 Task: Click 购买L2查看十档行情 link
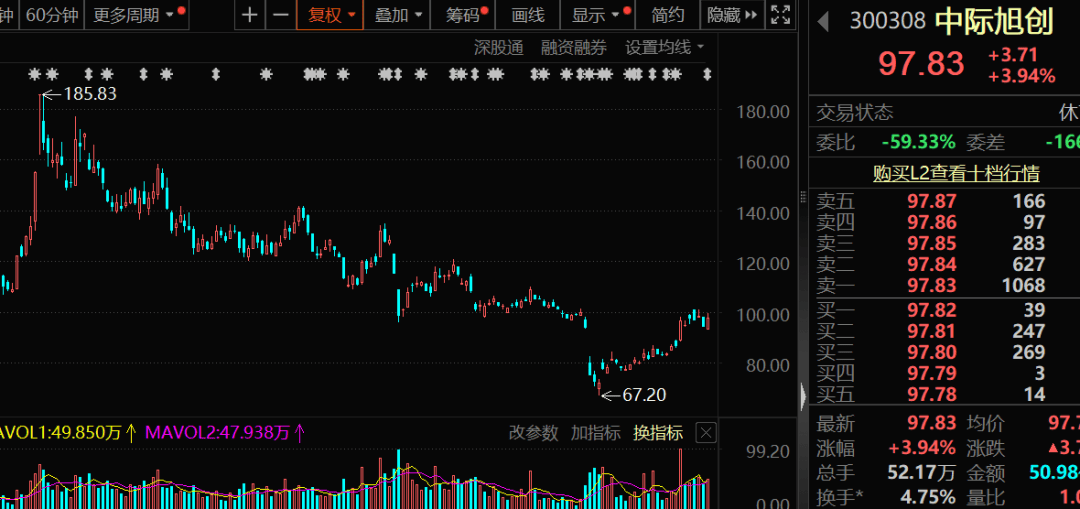click(956, 173)
